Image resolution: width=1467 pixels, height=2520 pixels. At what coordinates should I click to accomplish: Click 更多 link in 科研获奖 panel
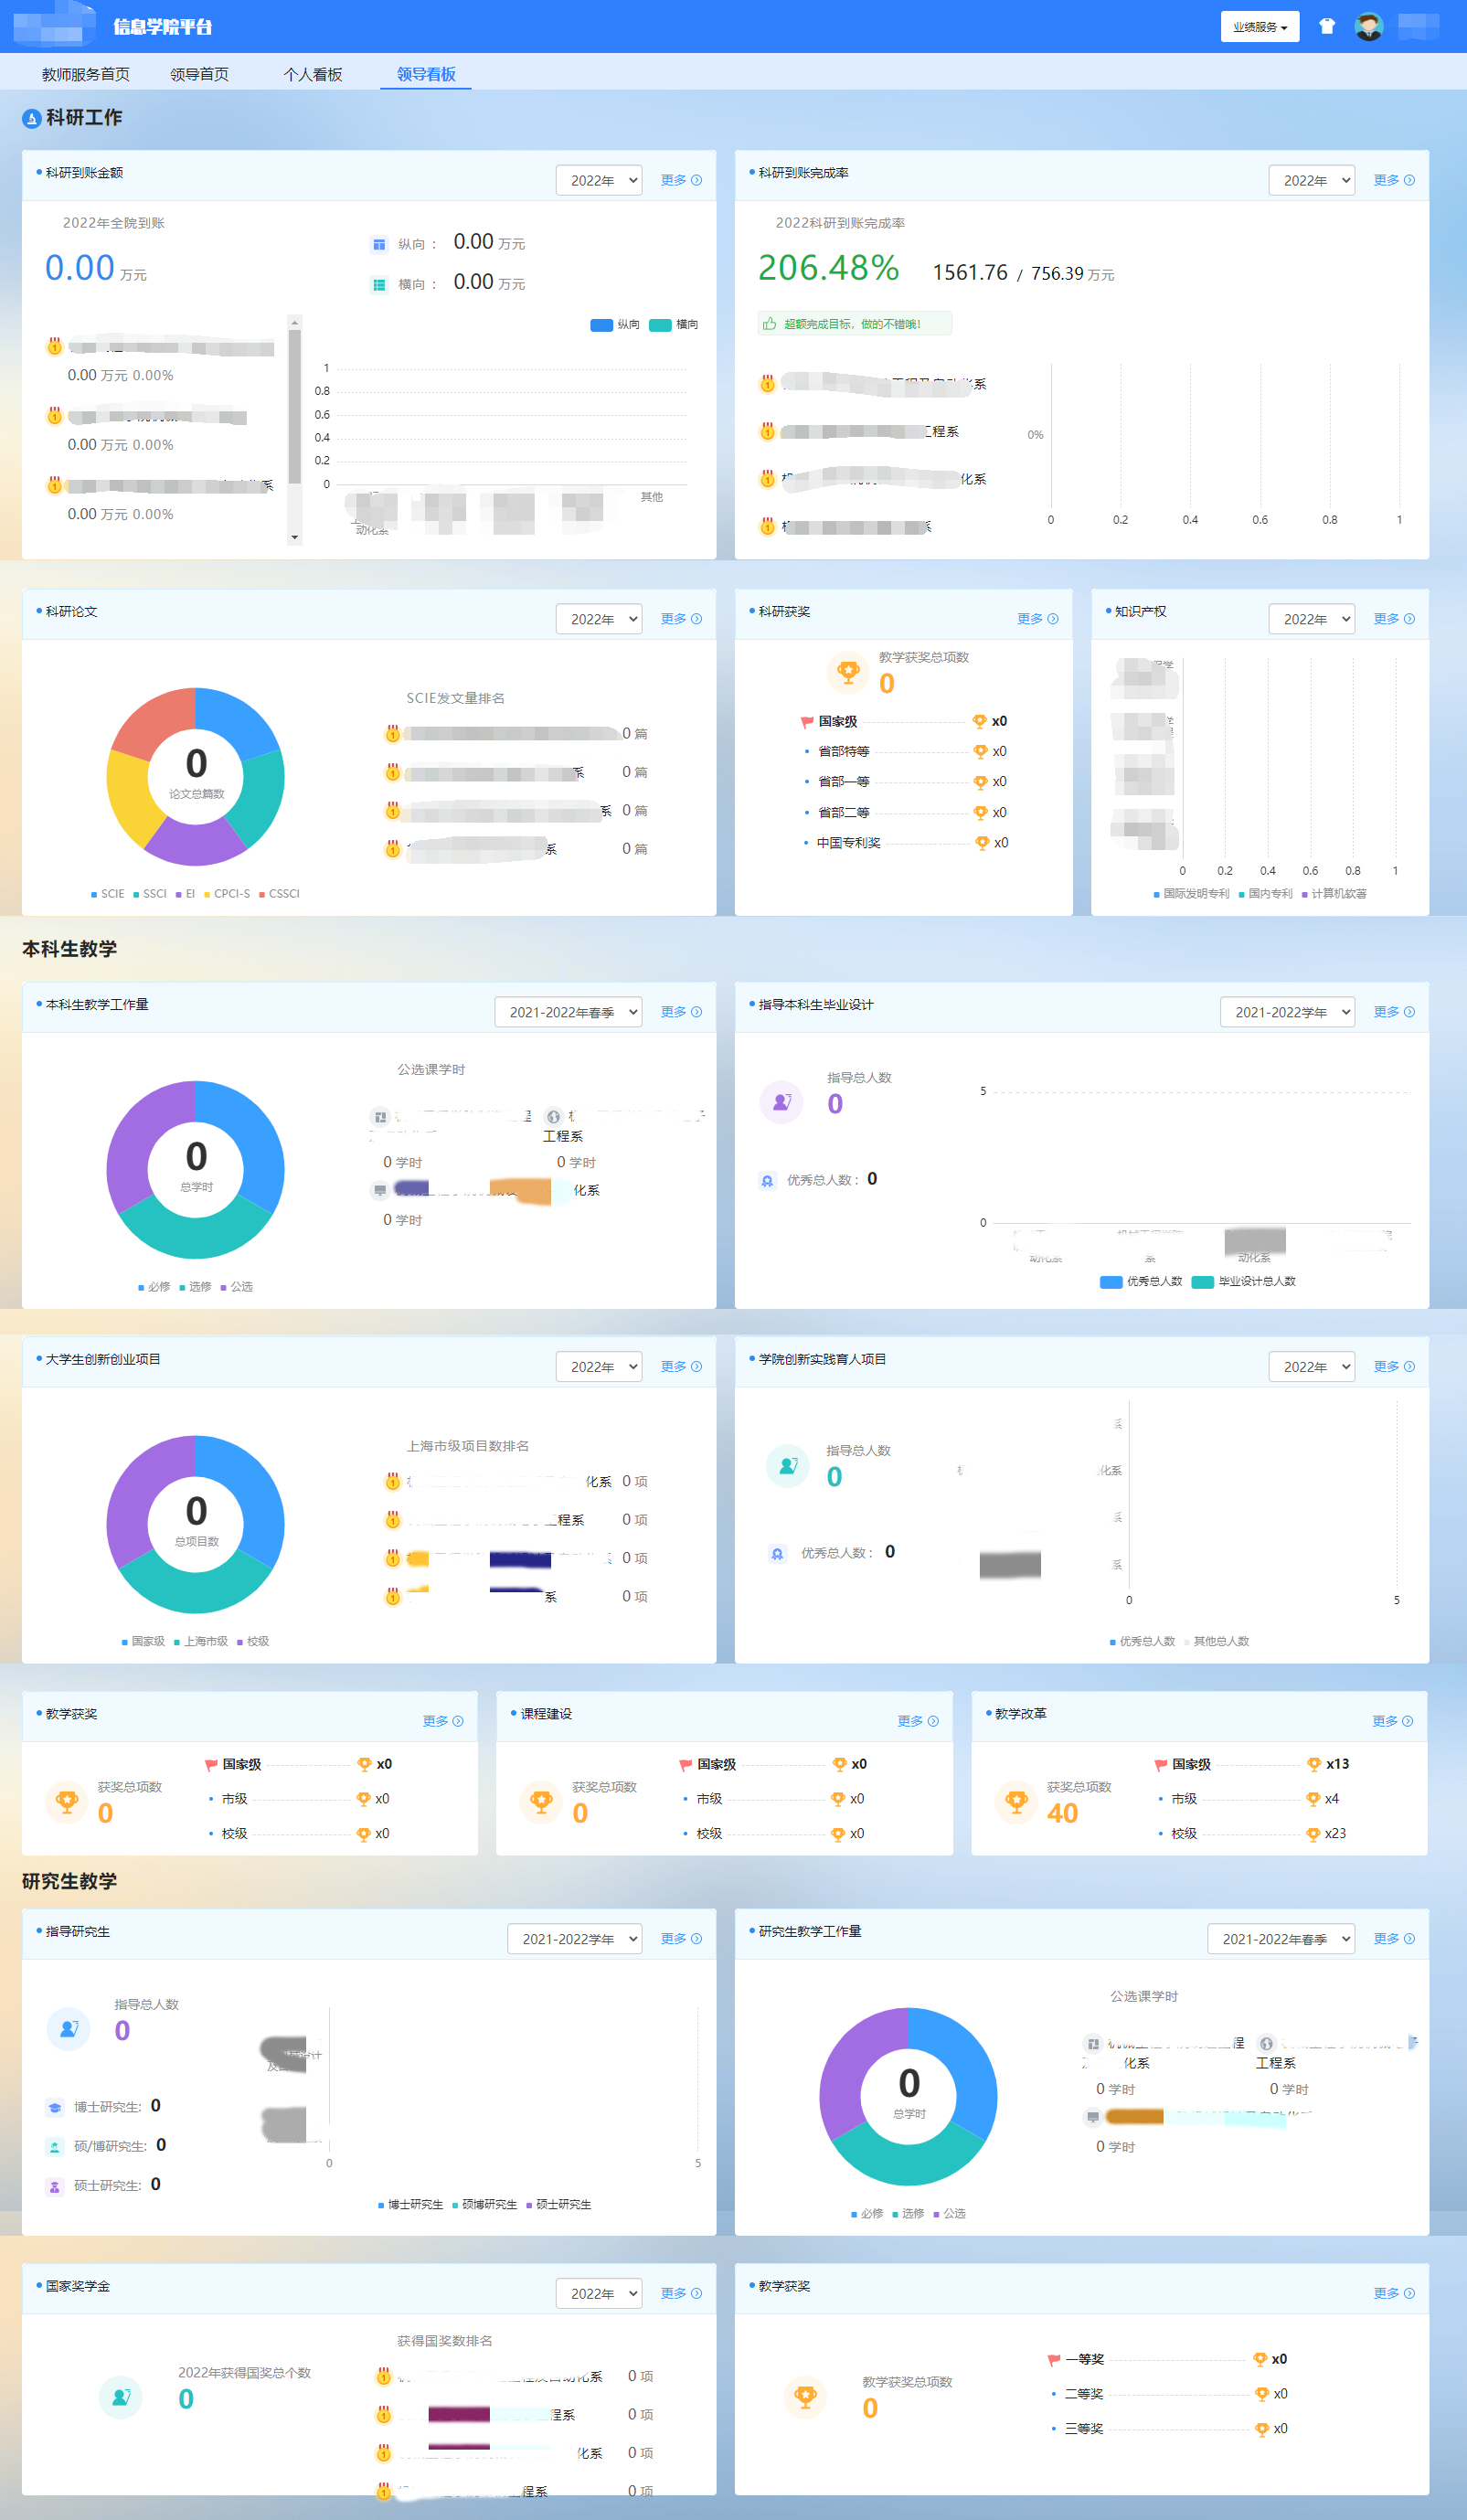(x=1037, y=619)
